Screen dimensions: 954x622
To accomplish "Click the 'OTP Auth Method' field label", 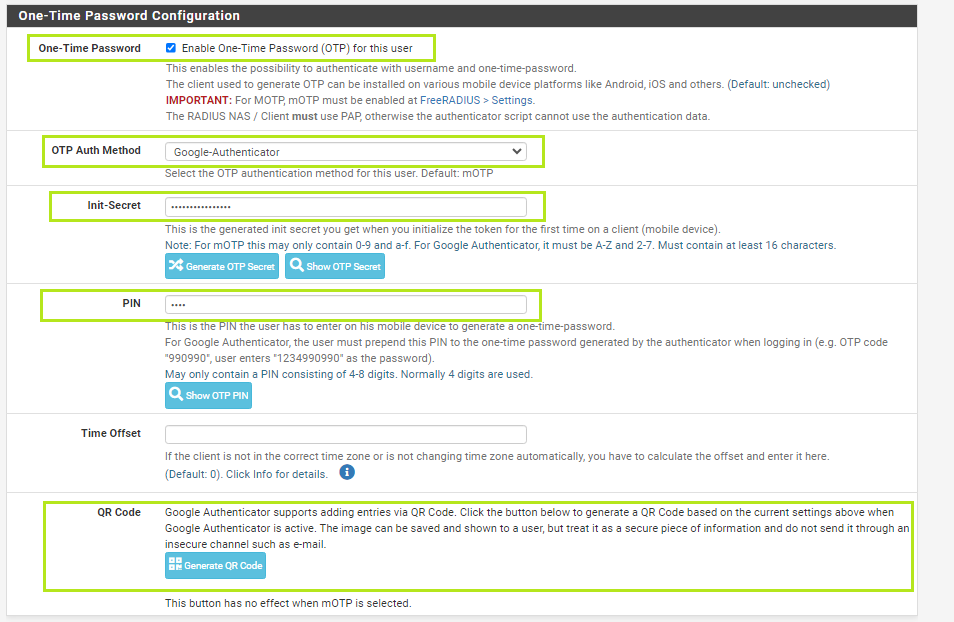I will point(96,151).
